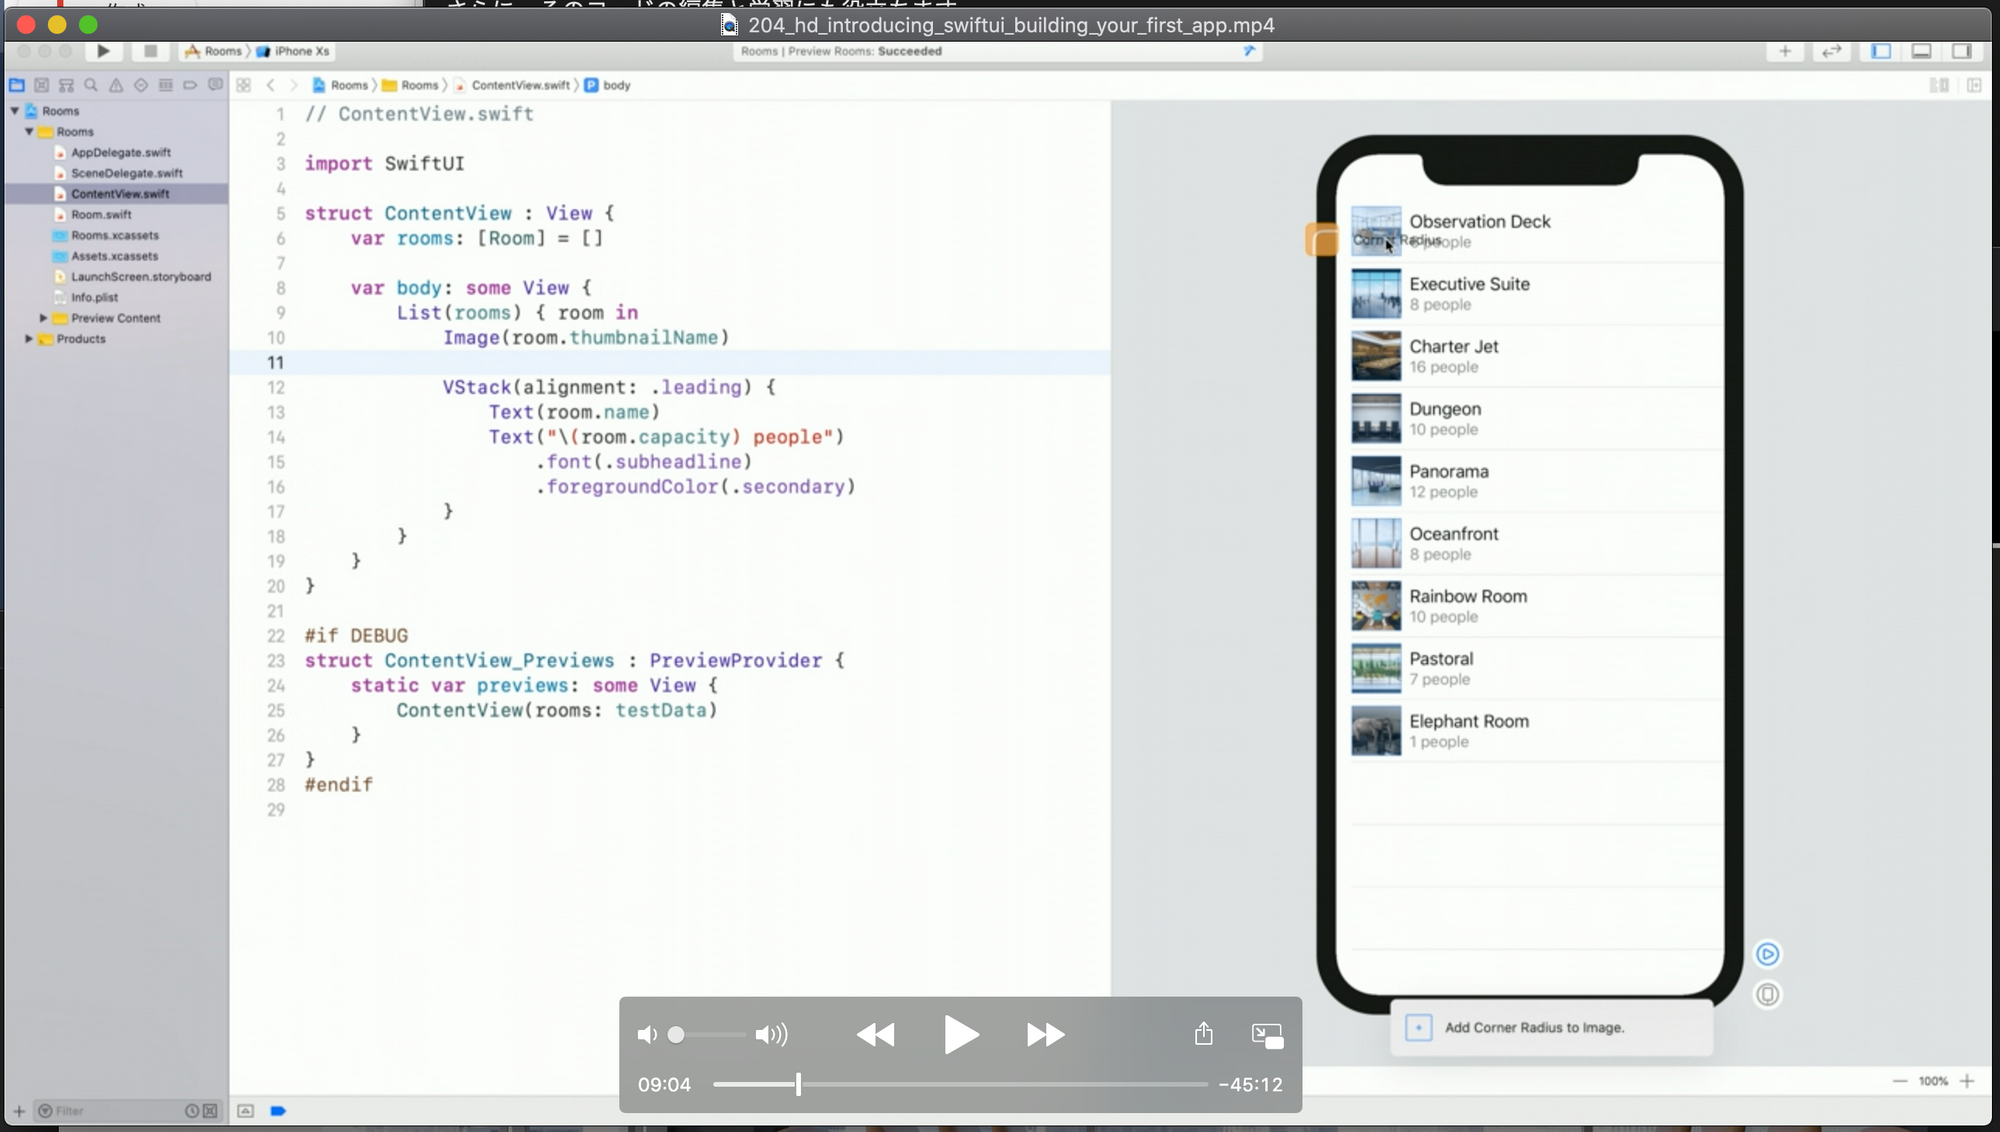Screen dimensions: 2000x1132
Task: Toggle the Debug area panel visibility
Action: pyautogui.click(x=1921, y=51)
